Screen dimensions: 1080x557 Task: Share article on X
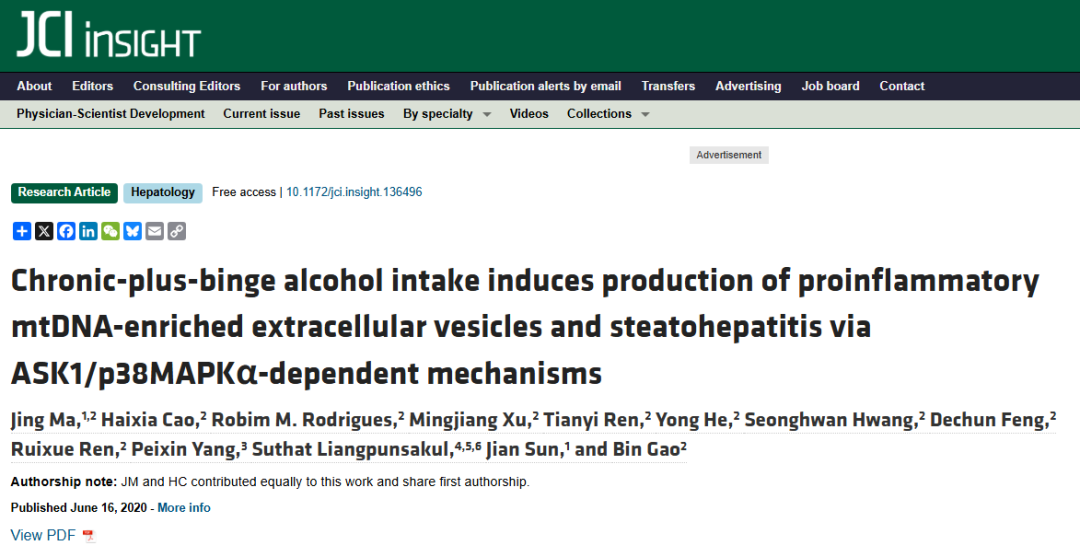pos(44,231)
